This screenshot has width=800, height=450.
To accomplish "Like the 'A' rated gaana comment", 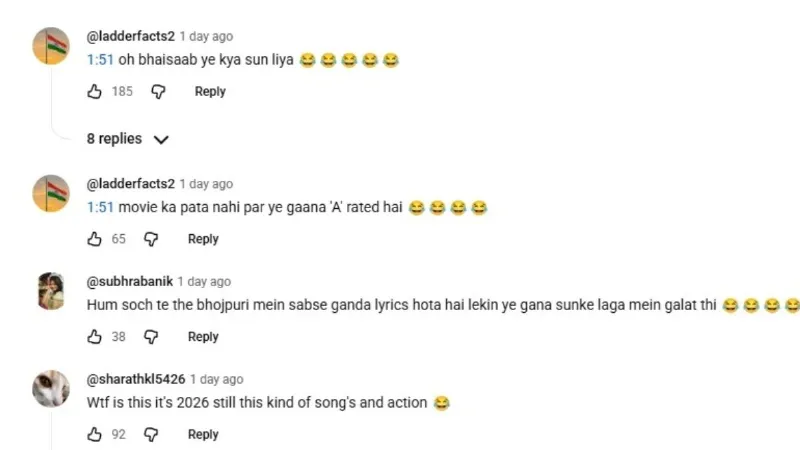I will point(95,239).
